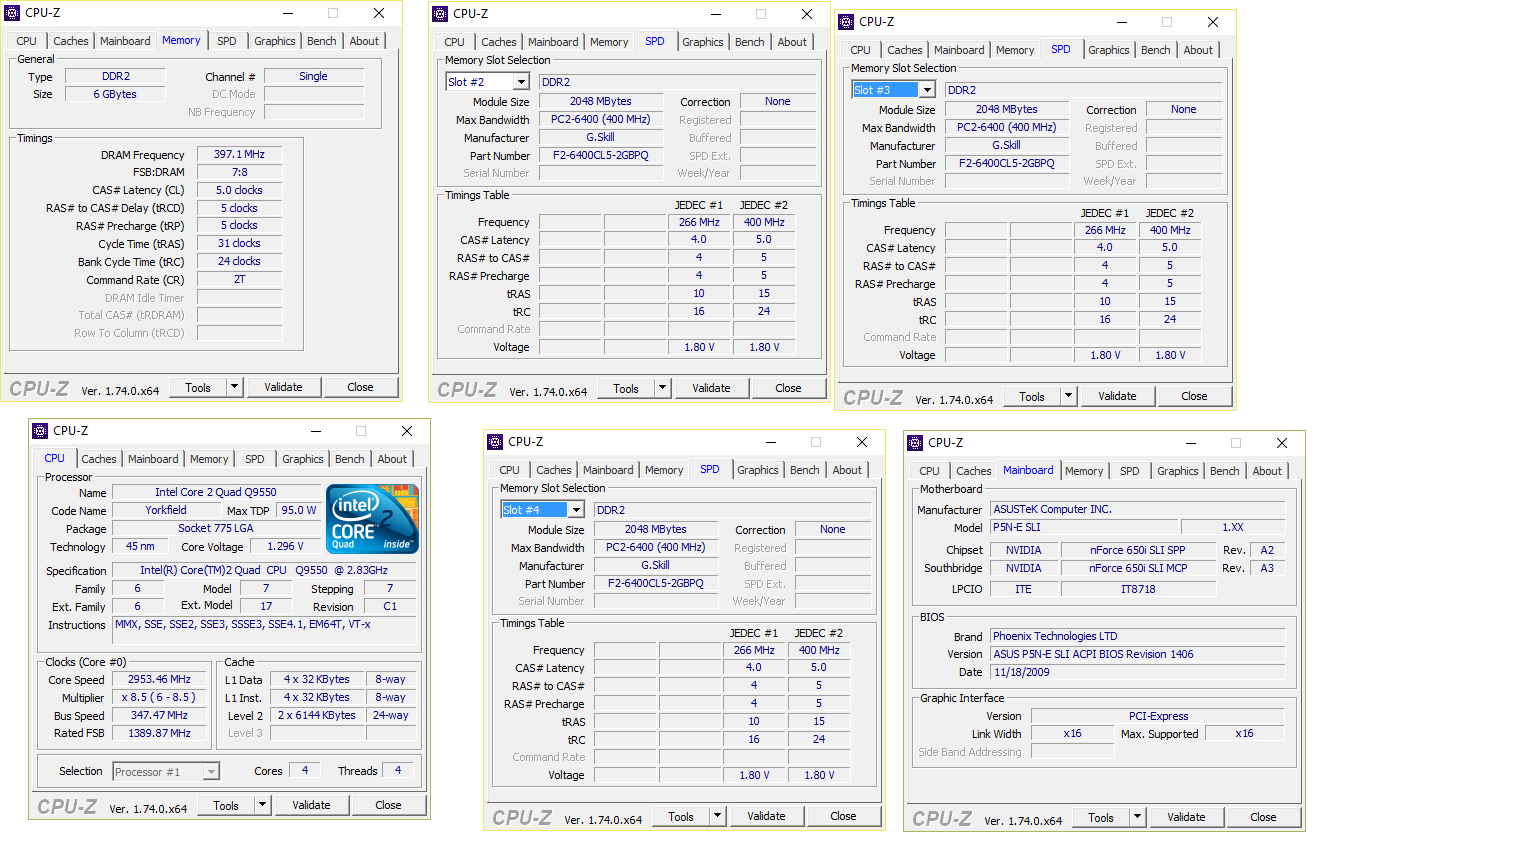Click the CPU-Z app icon in Slot #4 window title bar
Screen dimensions: 1536x864
click(x=495, y=442)
